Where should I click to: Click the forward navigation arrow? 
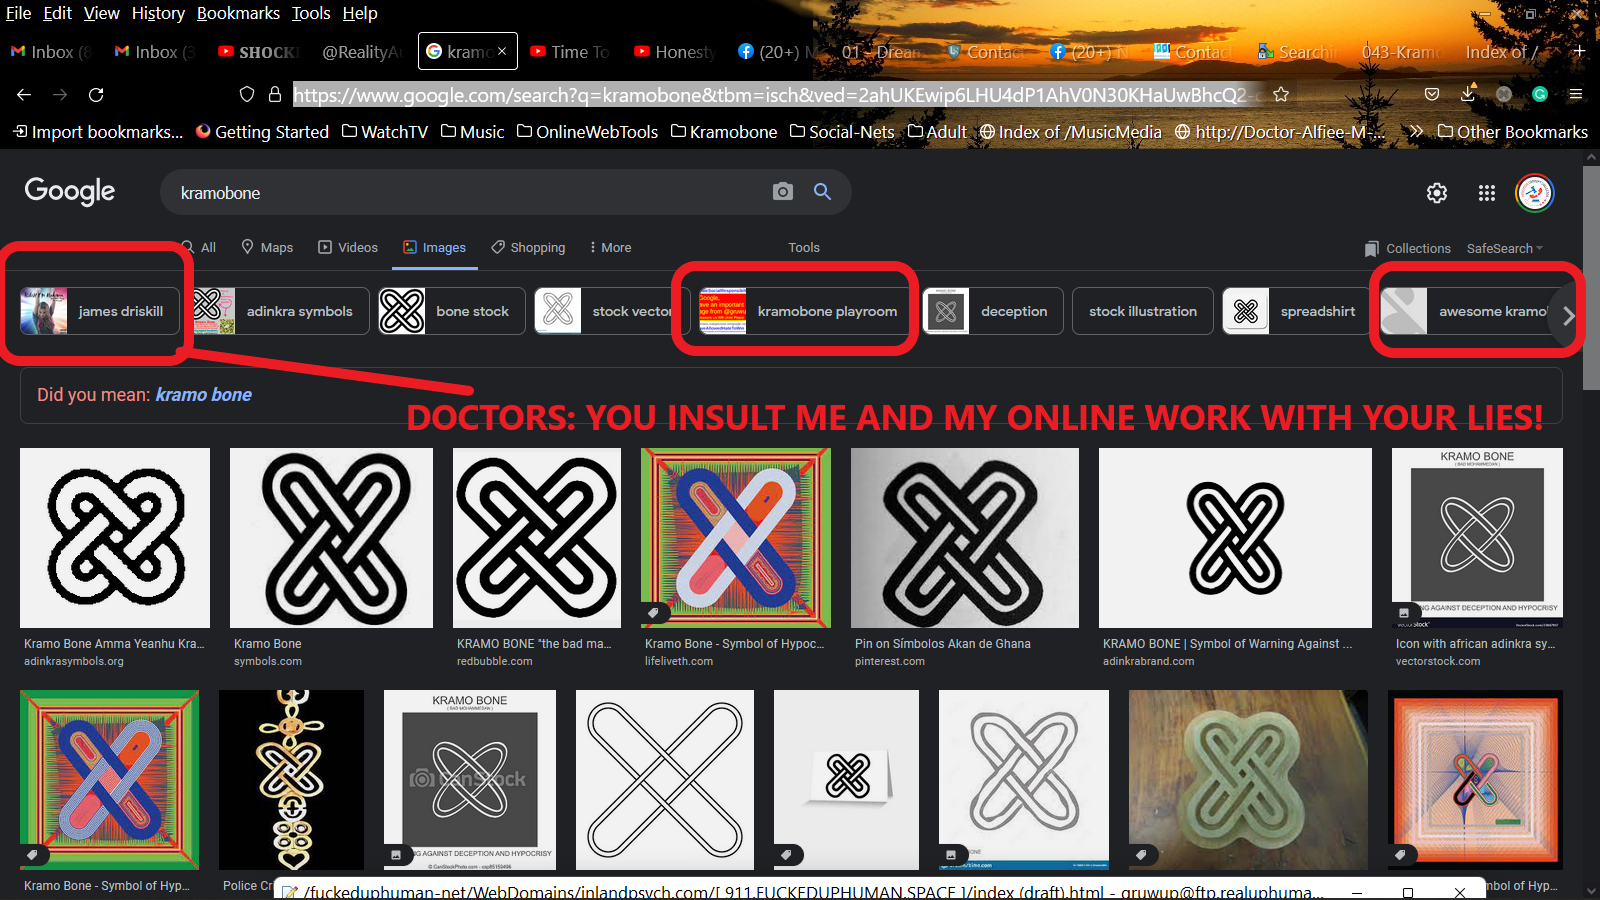60,94
